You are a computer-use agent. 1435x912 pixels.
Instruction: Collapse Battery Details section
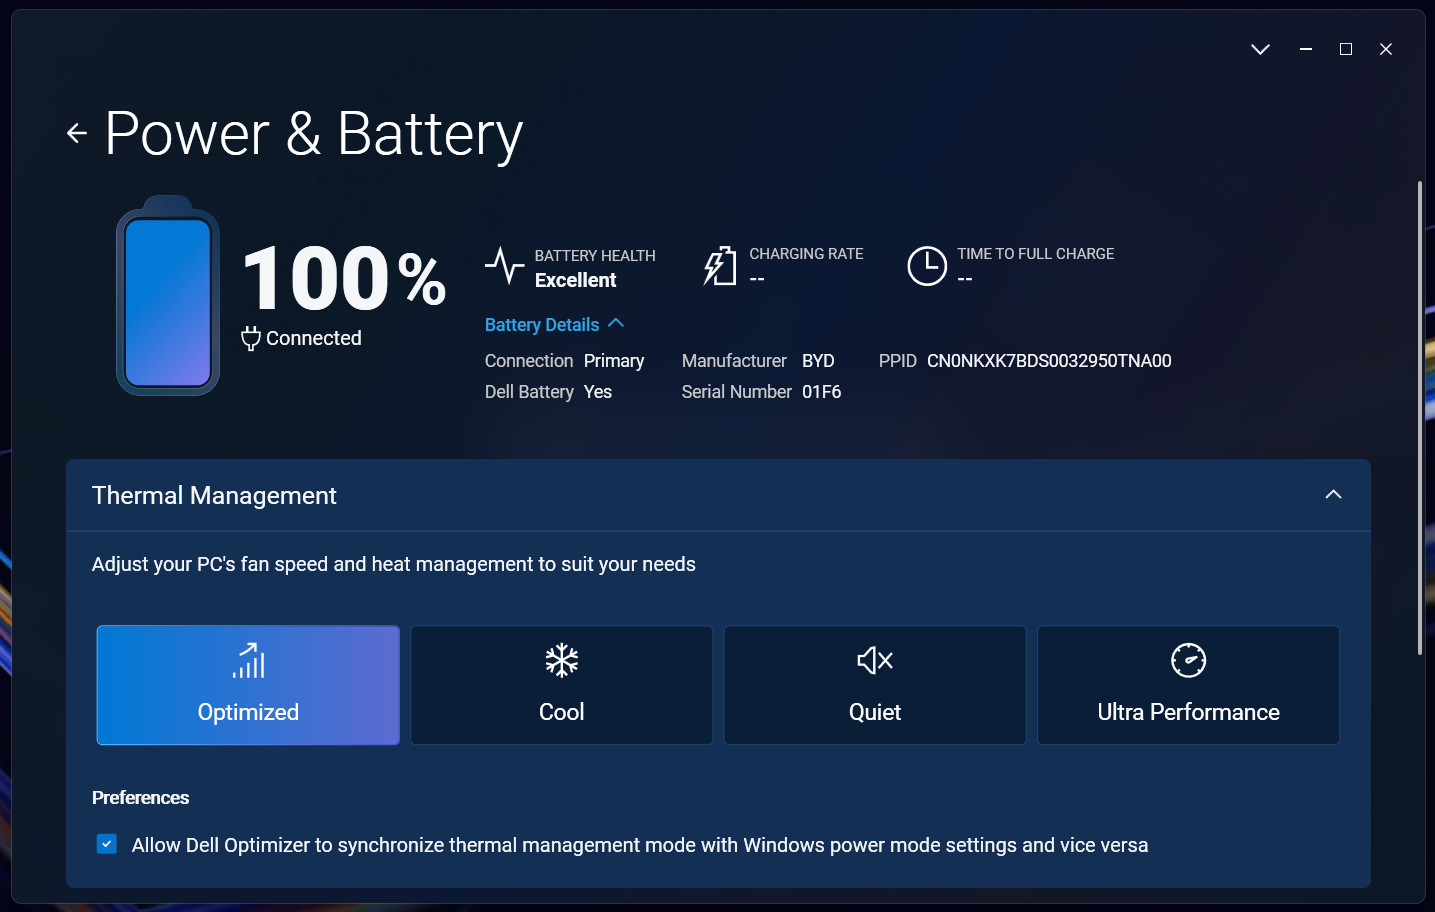[x=616, y=323]
